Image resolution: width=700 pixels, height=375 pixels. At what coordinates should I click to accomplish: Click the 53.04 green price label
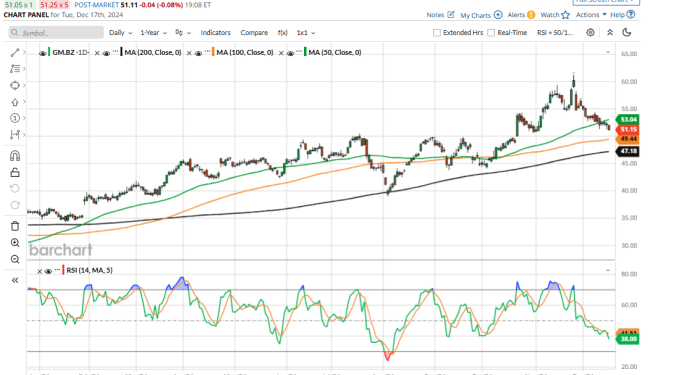(627, 119)
